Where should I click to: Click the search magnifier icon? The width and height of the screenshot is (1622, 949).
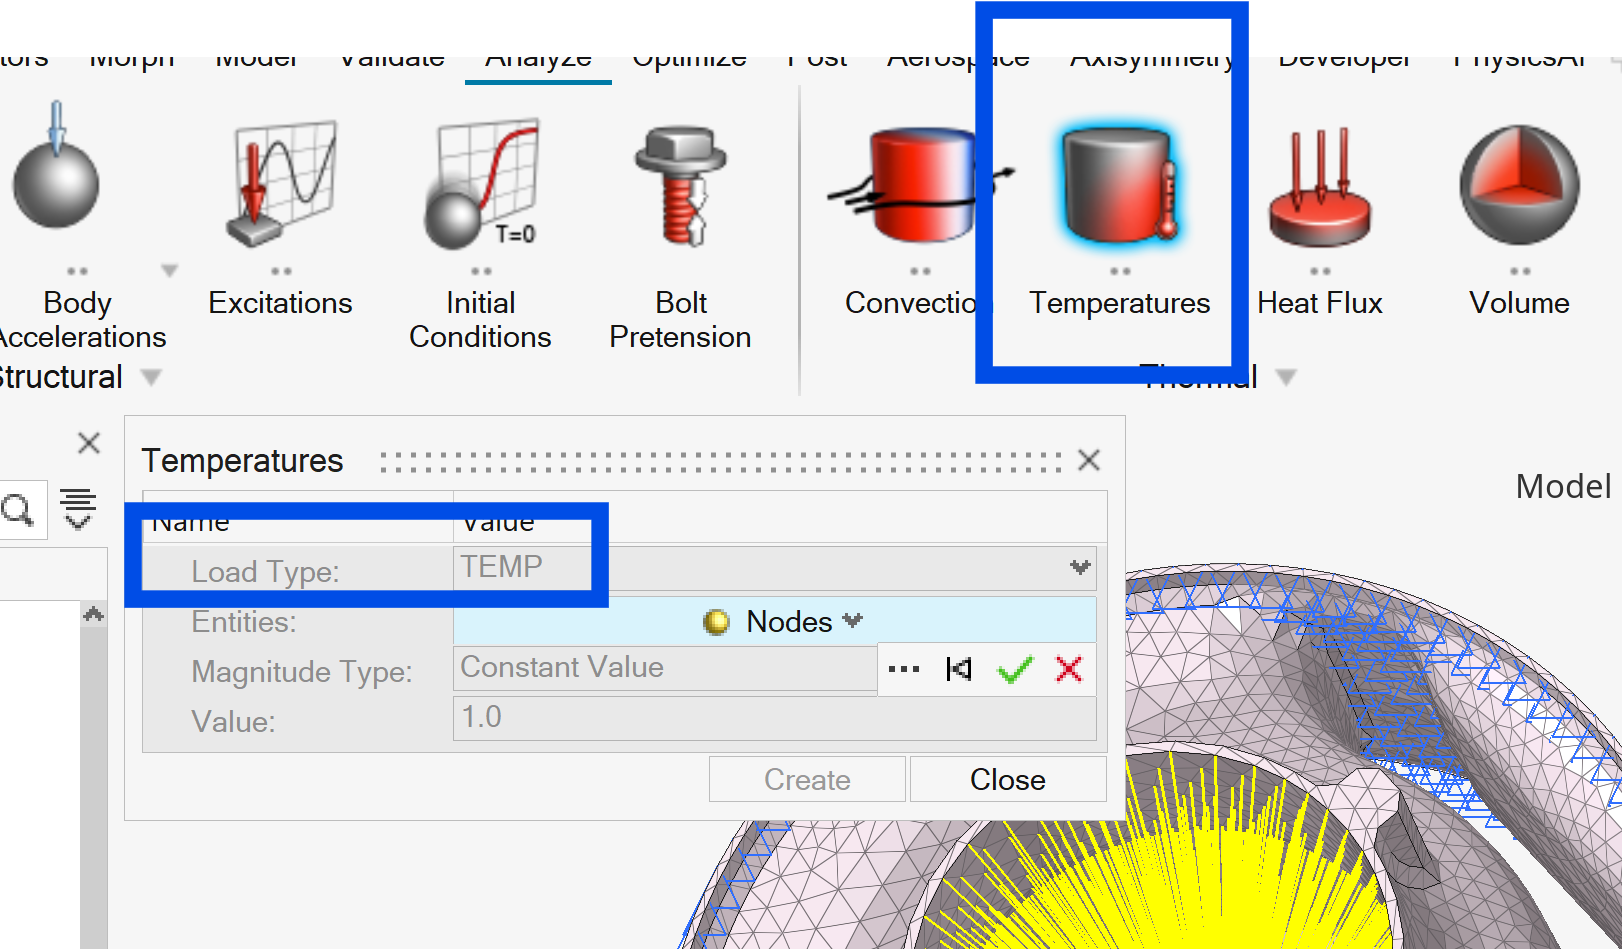pyautogui.click(x=17, y=510)
